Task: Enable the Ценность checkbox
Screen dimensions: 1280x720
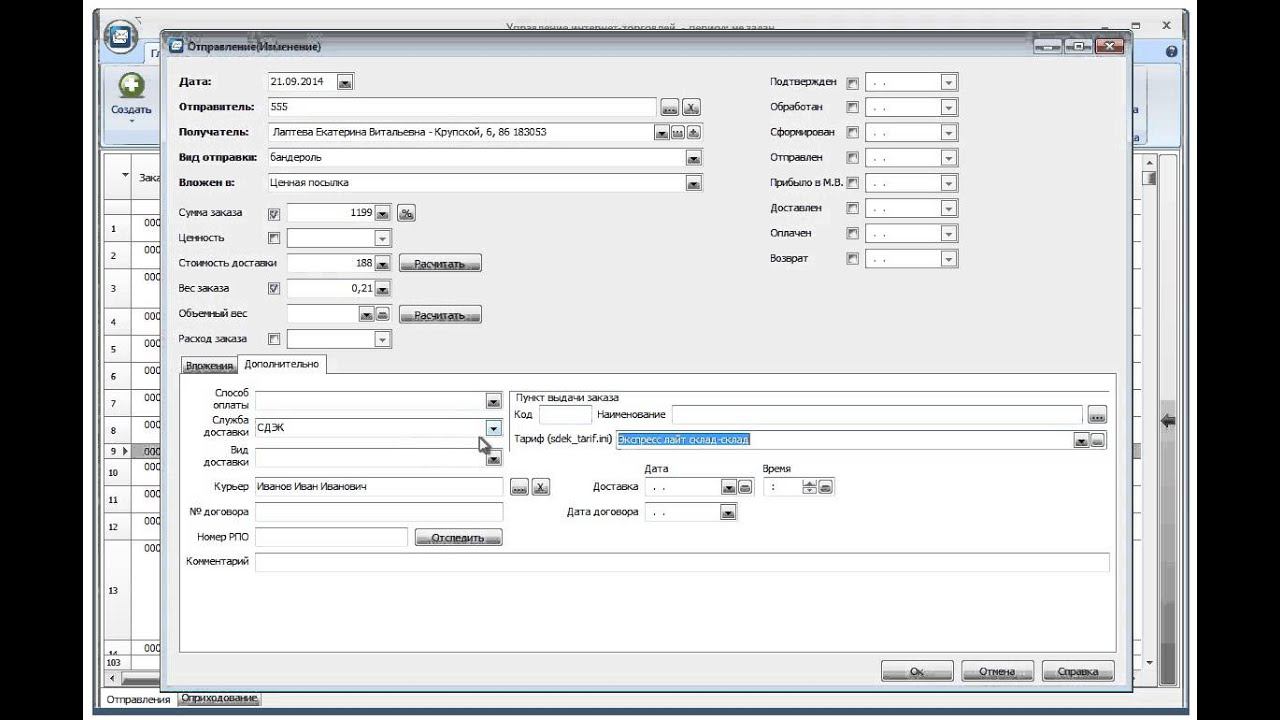Action: [x=274, y=238]
